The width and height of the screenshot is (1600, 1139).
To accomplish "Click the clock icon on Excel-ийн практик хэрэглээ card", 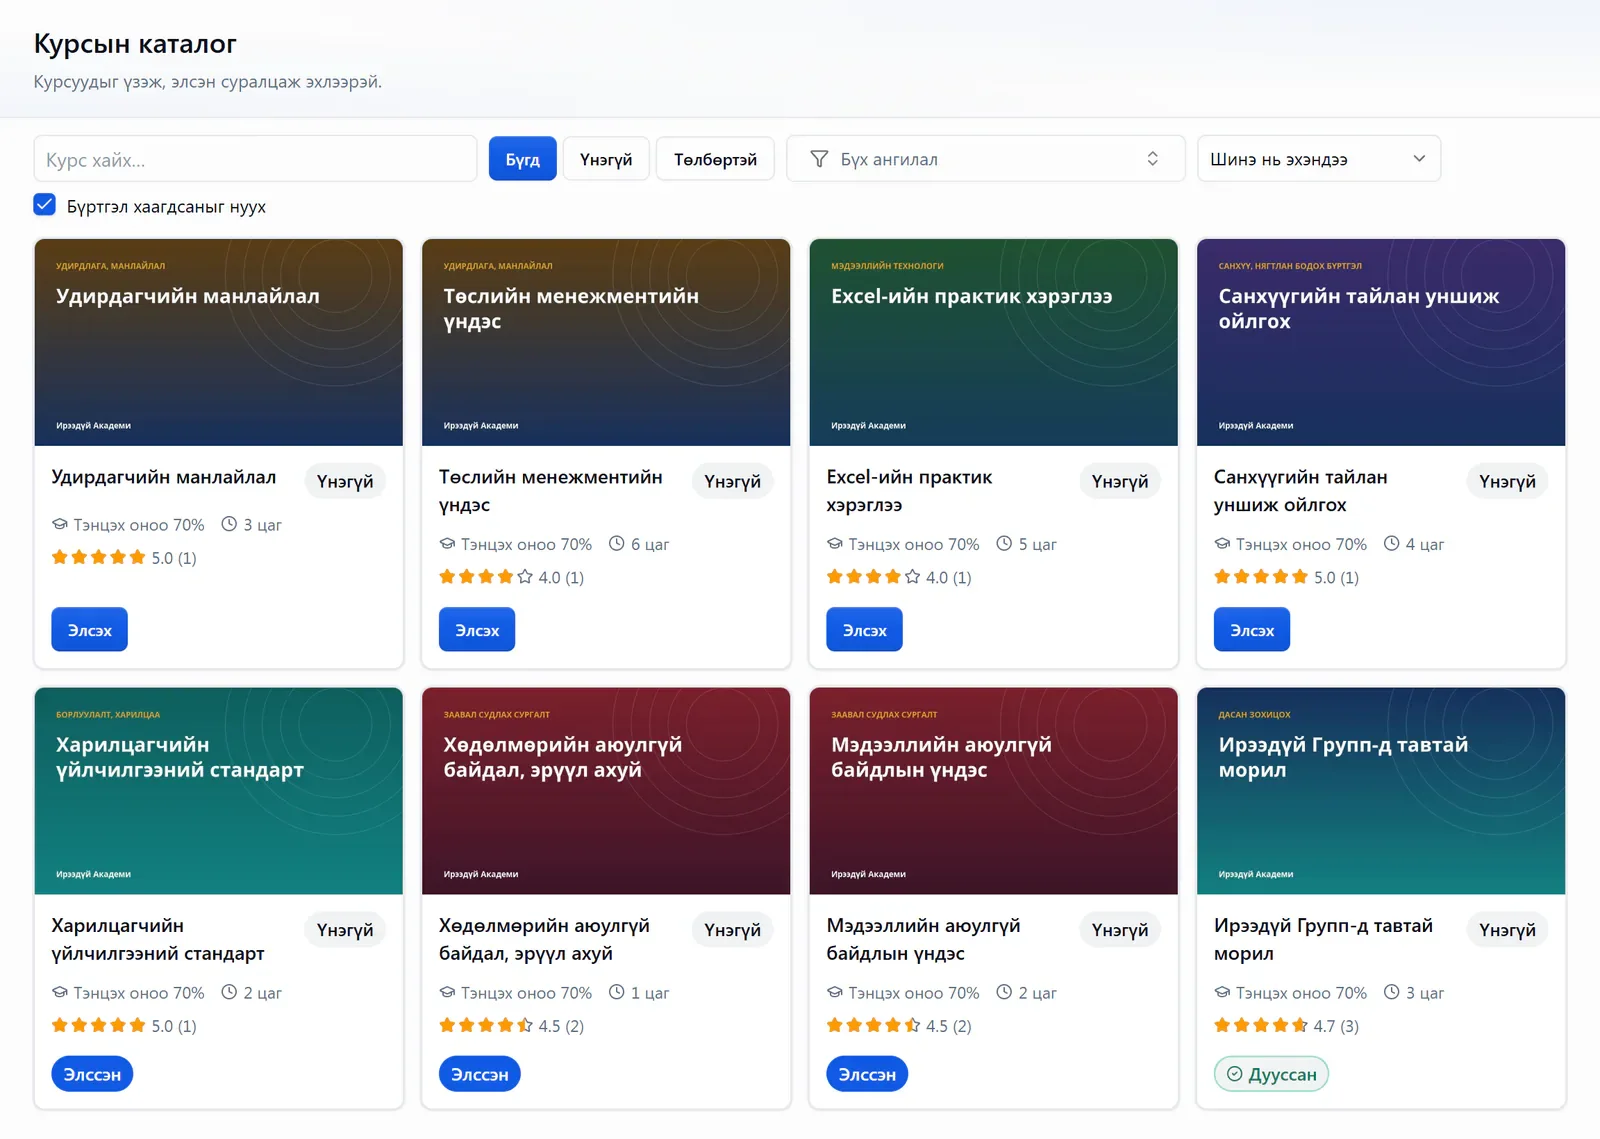I will pyautogui.click(x=1004, y=544).
